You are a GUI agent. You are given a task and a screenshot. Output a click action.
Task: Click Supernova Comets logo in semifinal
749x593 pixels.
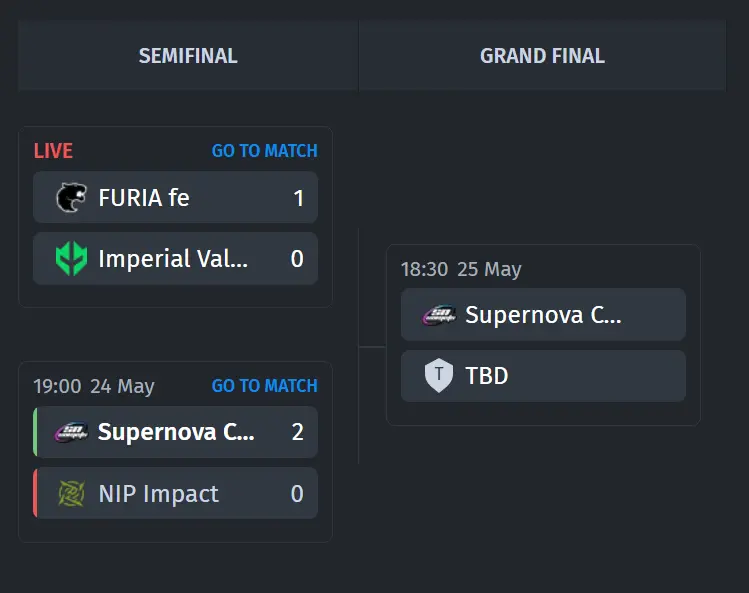pos(71,432)
